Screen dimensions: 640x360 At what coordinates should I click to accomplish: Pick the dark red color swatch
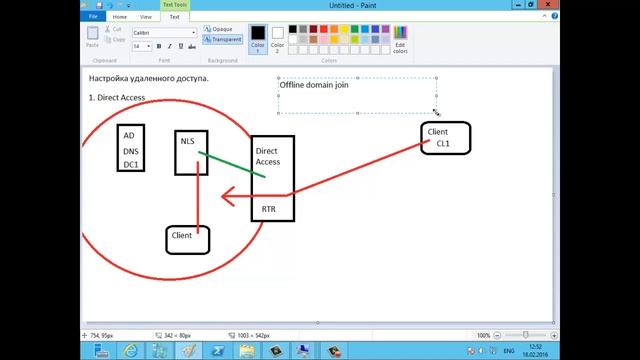coord(313,29)
